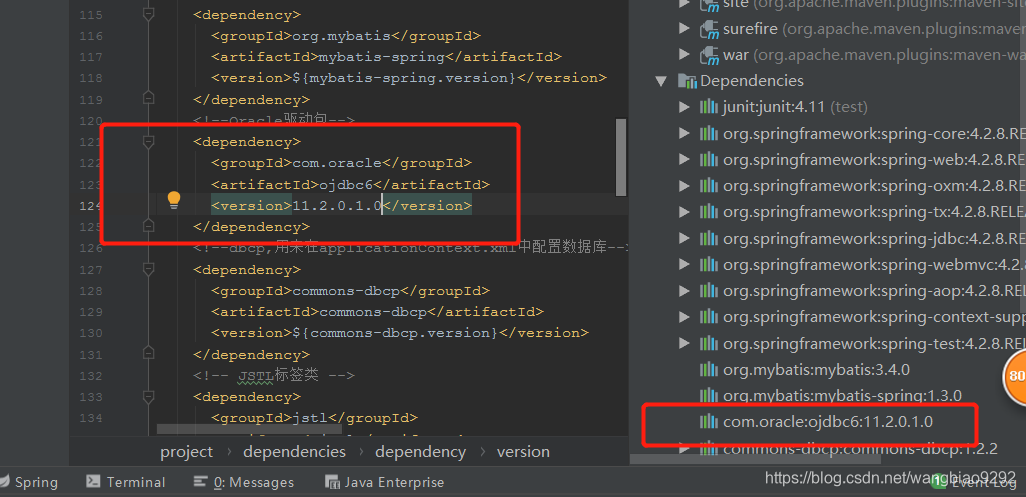Click the spring-core library icon
The height and width of the screenshot is (497, 1026).
tap(709, 133)
